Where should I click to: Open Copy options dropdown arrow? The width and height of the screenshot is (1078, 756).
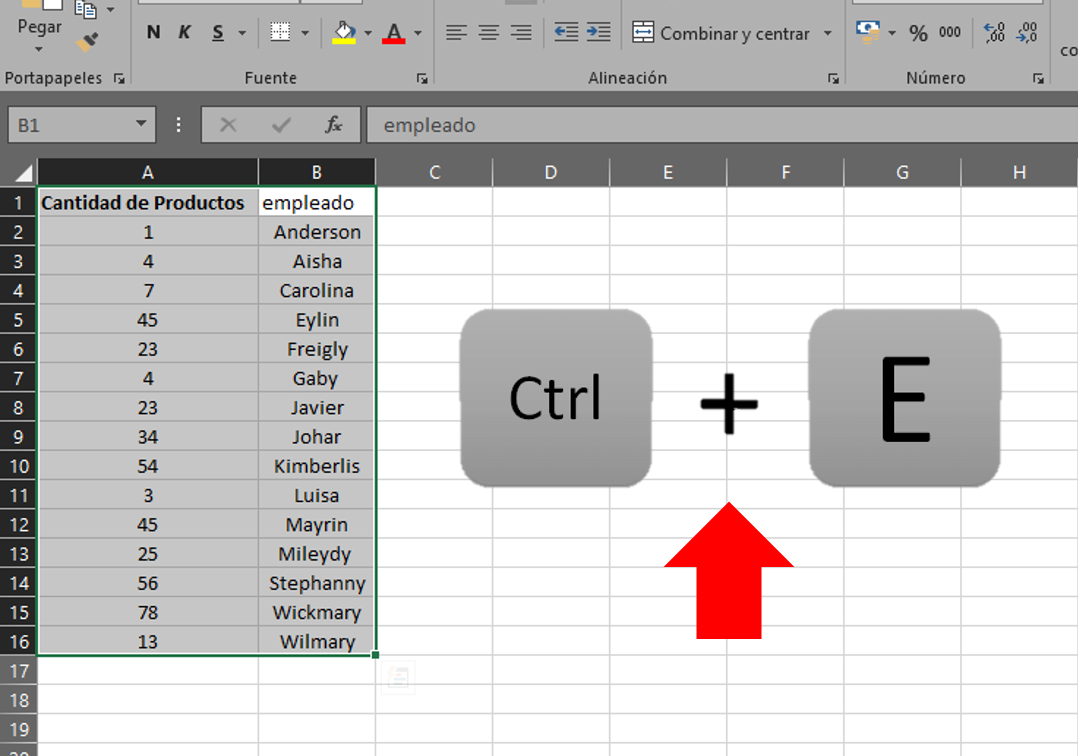click(x=111, y=10)
